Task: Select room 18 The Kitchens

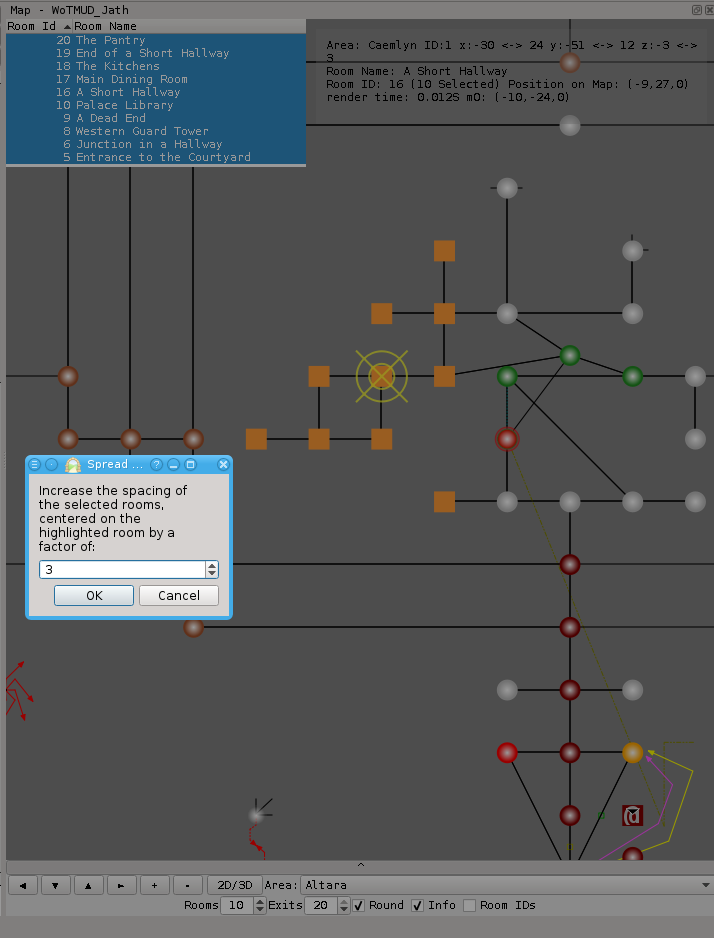Action: [155, 66]
